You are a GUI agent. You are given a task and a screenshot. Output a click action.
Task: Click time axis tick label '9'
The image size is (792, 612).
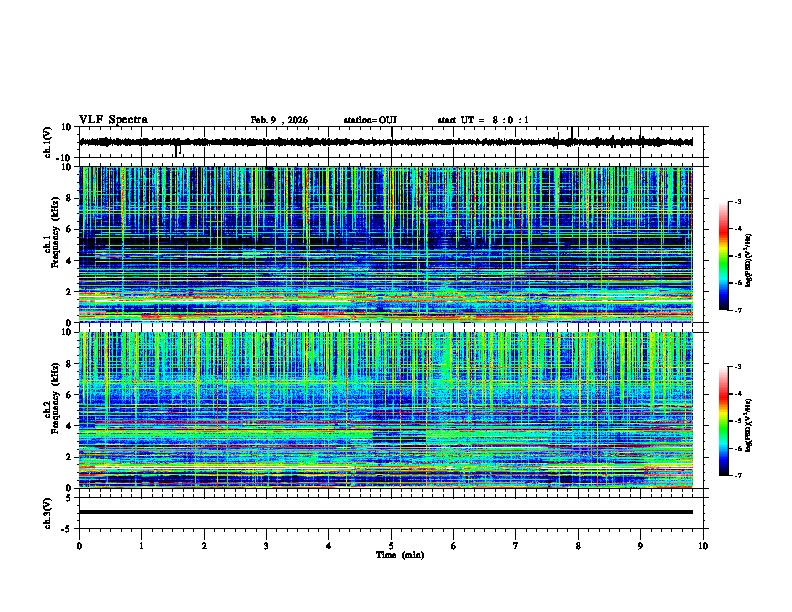point(640,546)
